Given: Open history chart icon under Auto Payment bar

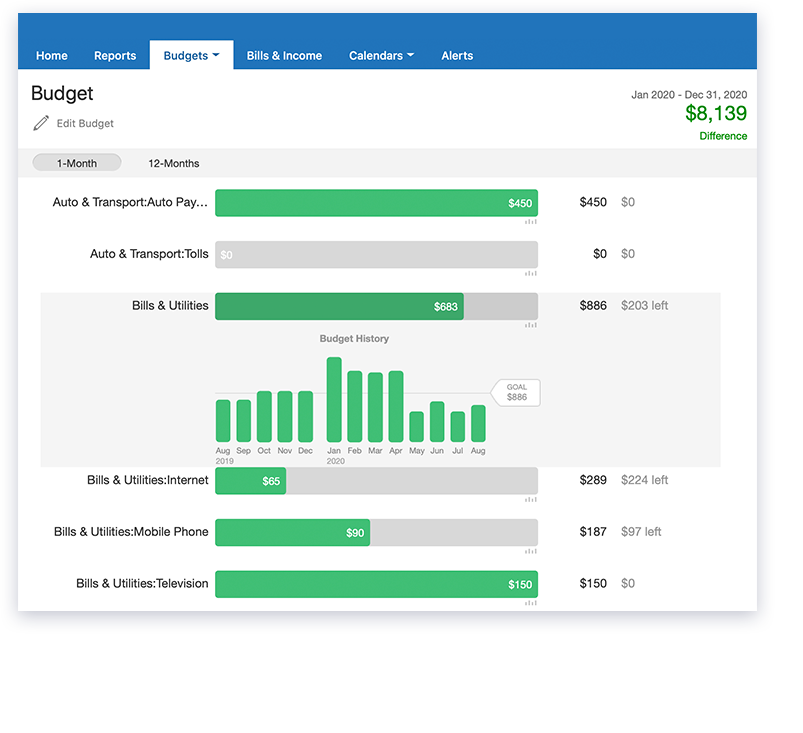Looking at the screenshot, I should click(531, 221).
